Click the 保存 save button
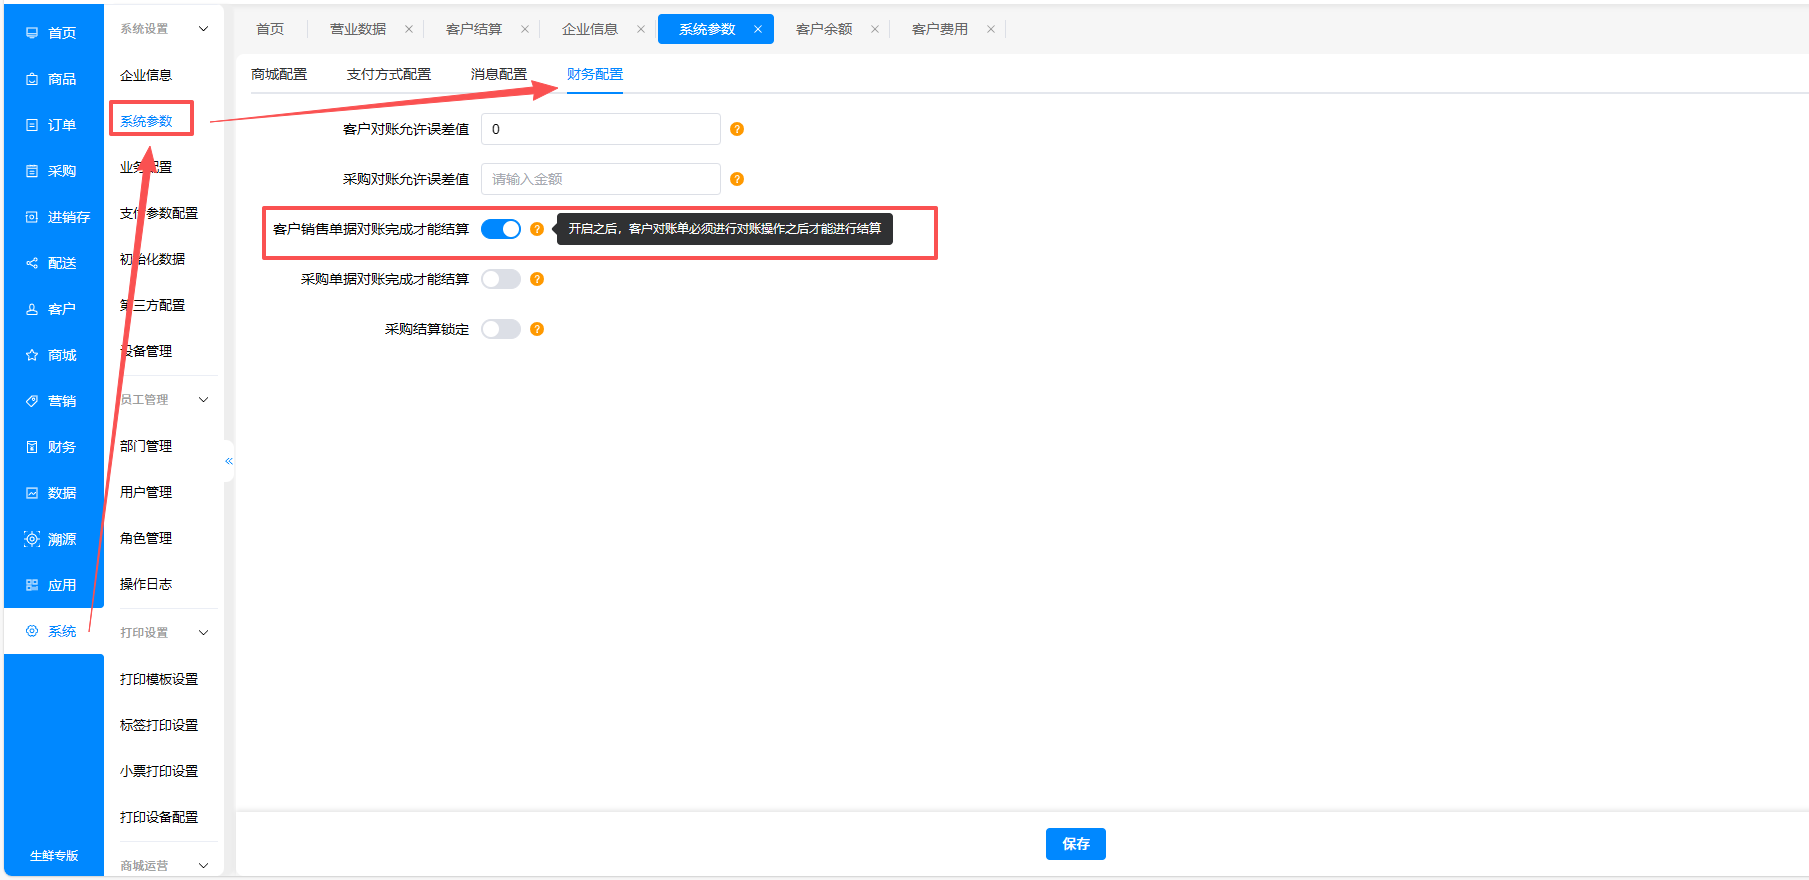 pyautogui.click(x=1076, y=844)
